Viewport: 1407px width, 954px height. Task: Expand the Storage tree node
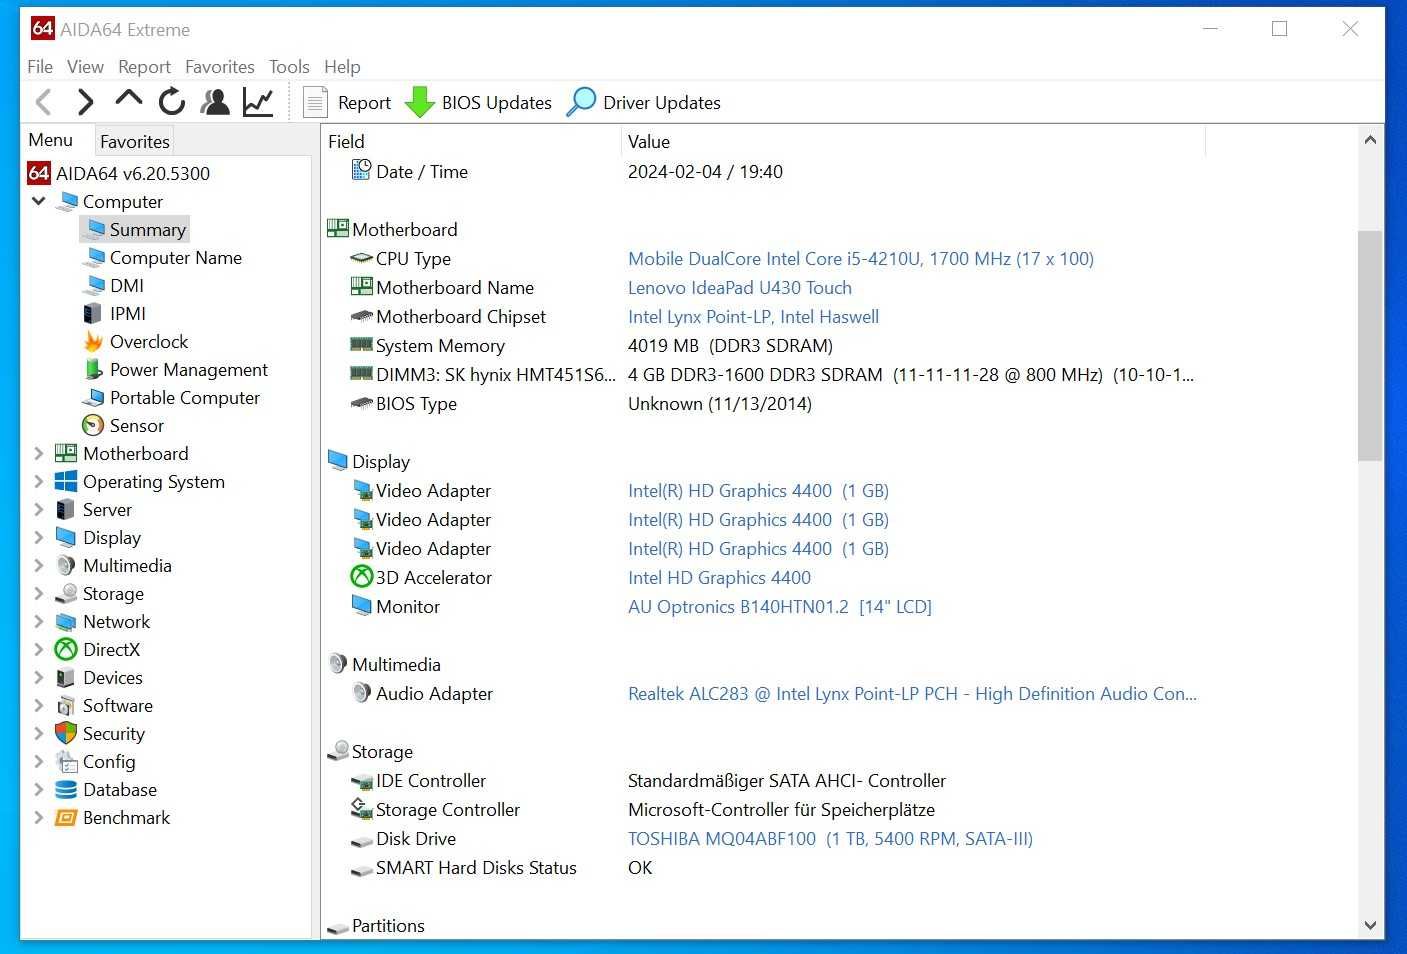point(39,593)
